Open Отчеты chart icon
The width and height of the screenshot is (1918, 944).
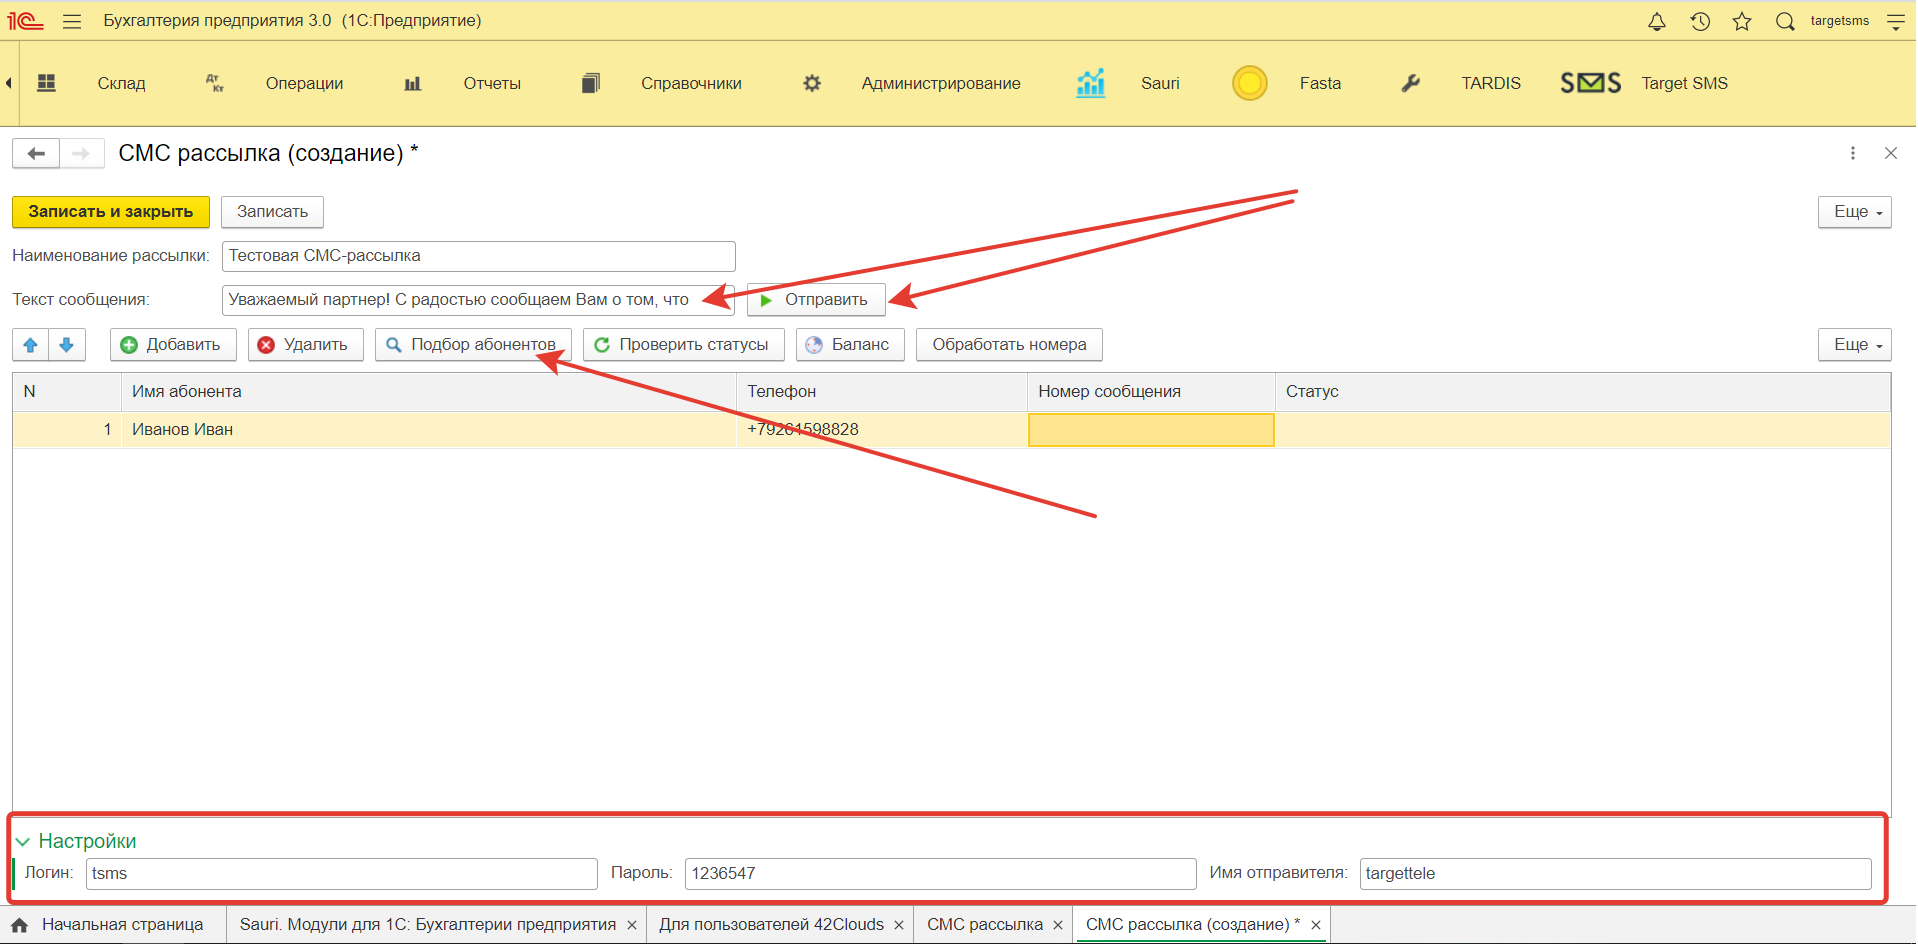tap(412, 83)
